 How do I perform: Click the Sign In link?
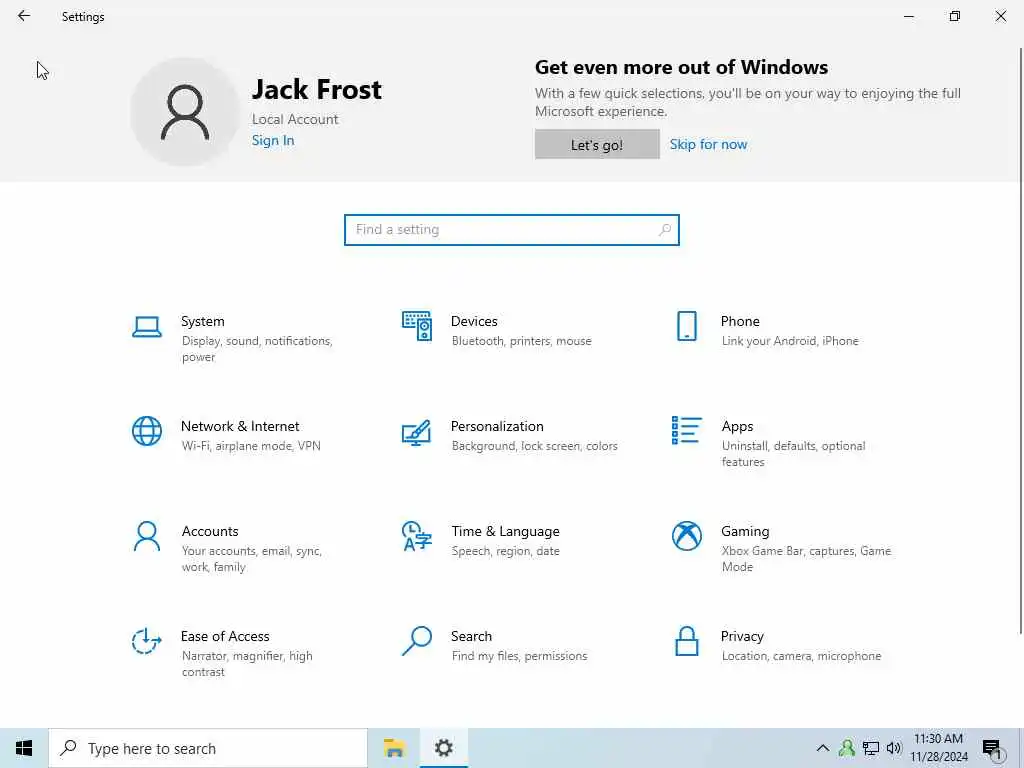pos(273,140)
